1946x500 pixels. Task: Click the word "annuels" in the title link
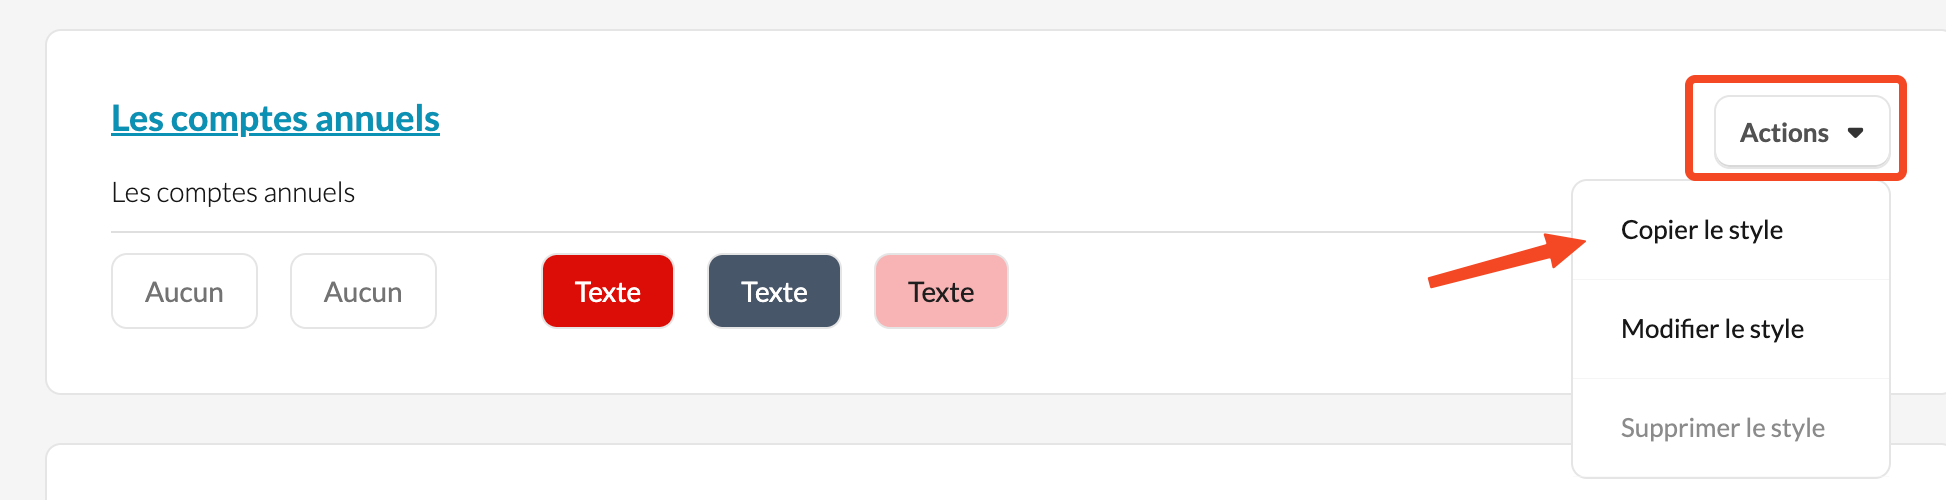tap(377, 119)
